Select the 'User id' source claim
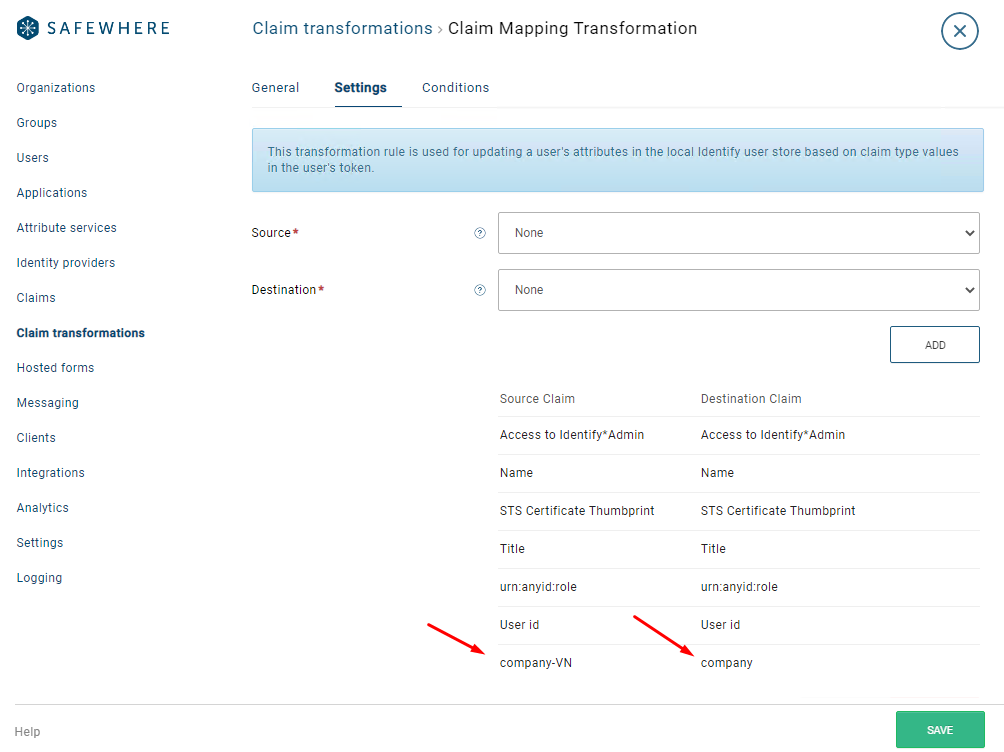 coord(519,625)
